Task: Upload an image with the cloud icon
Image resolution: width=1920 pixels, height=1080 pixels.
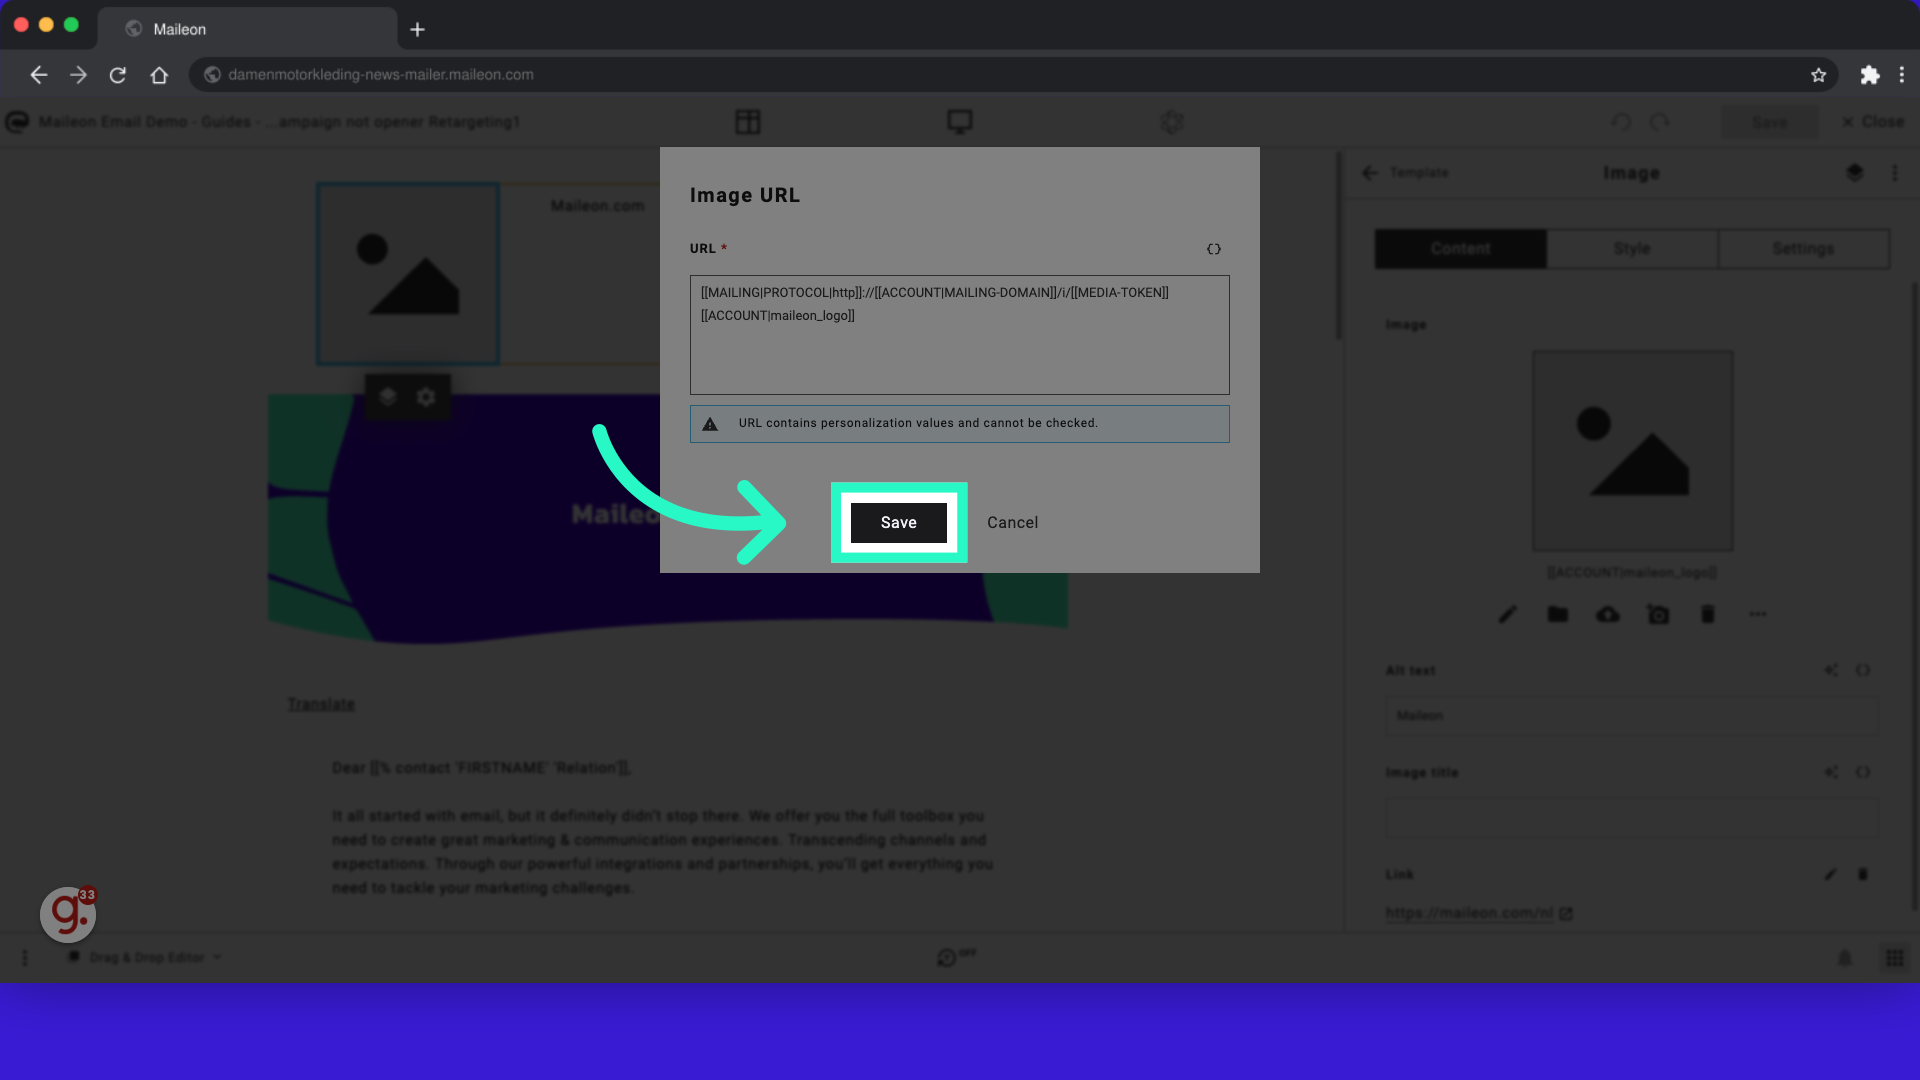Action: pos(1608,614)
